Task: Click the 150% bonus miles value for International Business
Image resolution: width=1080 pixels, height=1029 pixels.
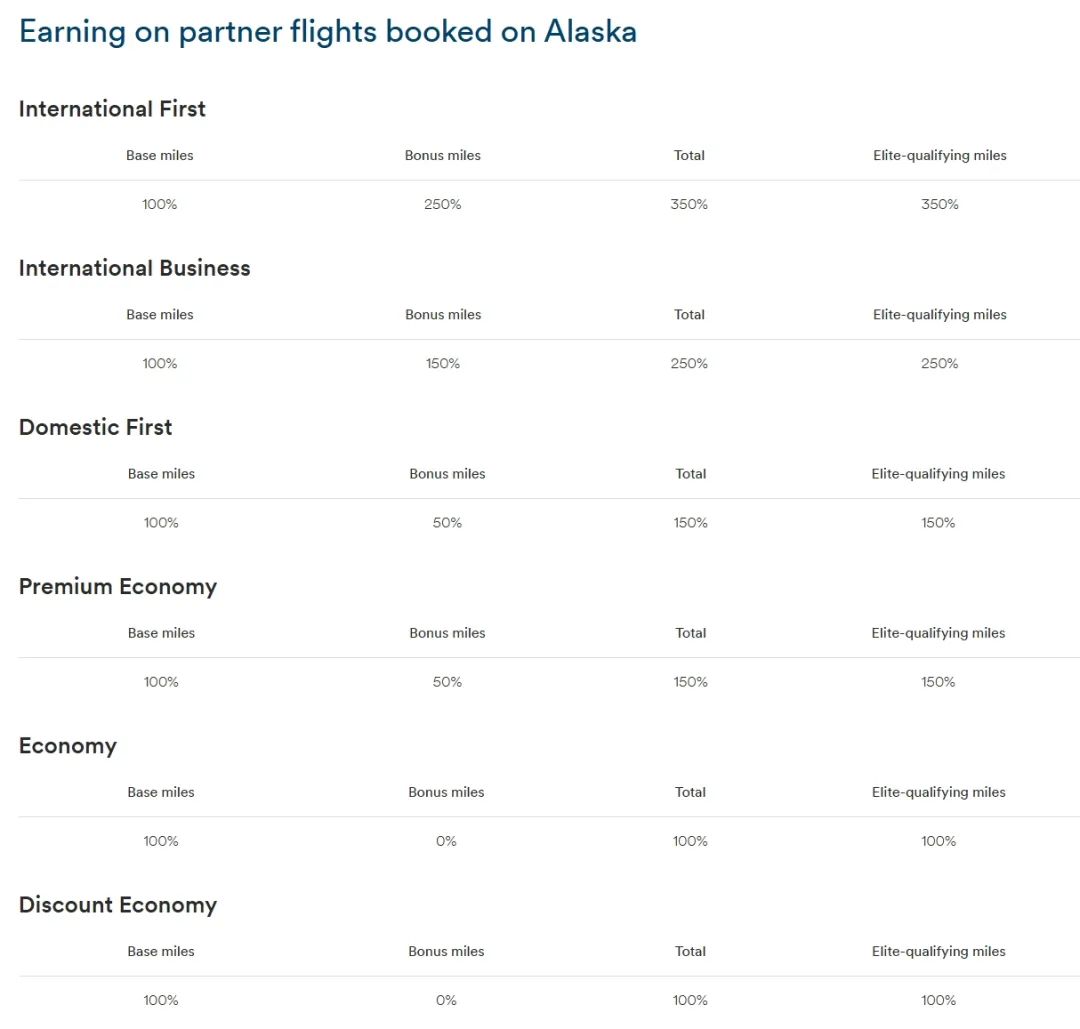Action: click(x=443, y=363)
